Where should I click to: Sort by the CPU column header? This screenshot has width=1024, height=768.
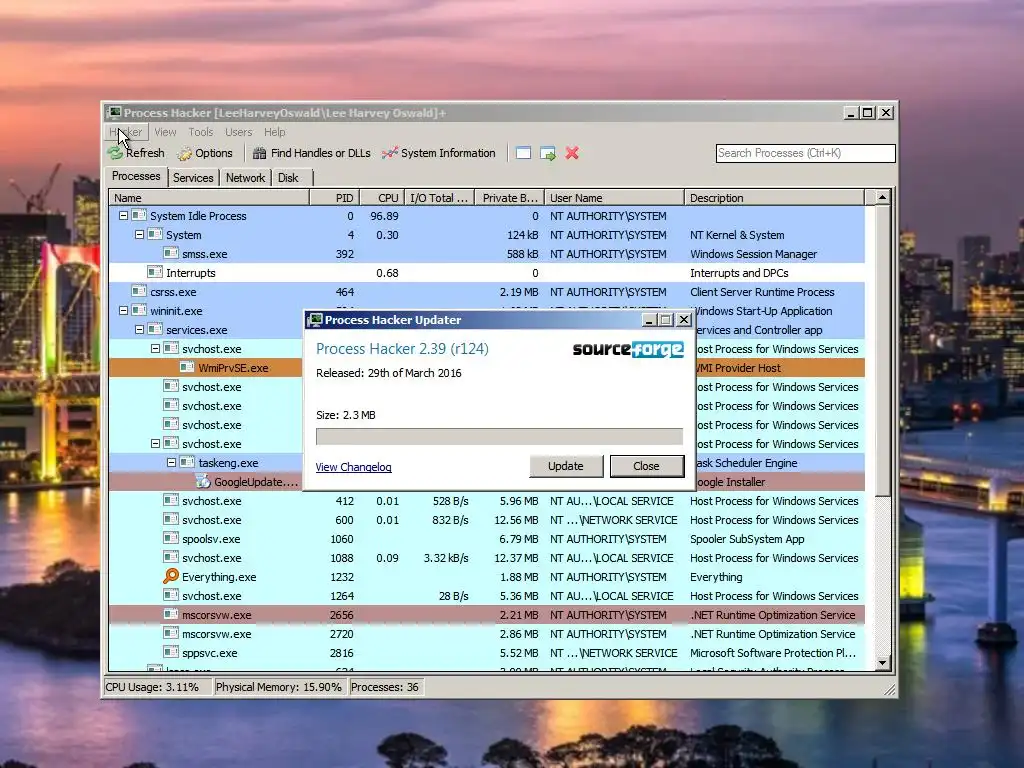tap(381, 198)
